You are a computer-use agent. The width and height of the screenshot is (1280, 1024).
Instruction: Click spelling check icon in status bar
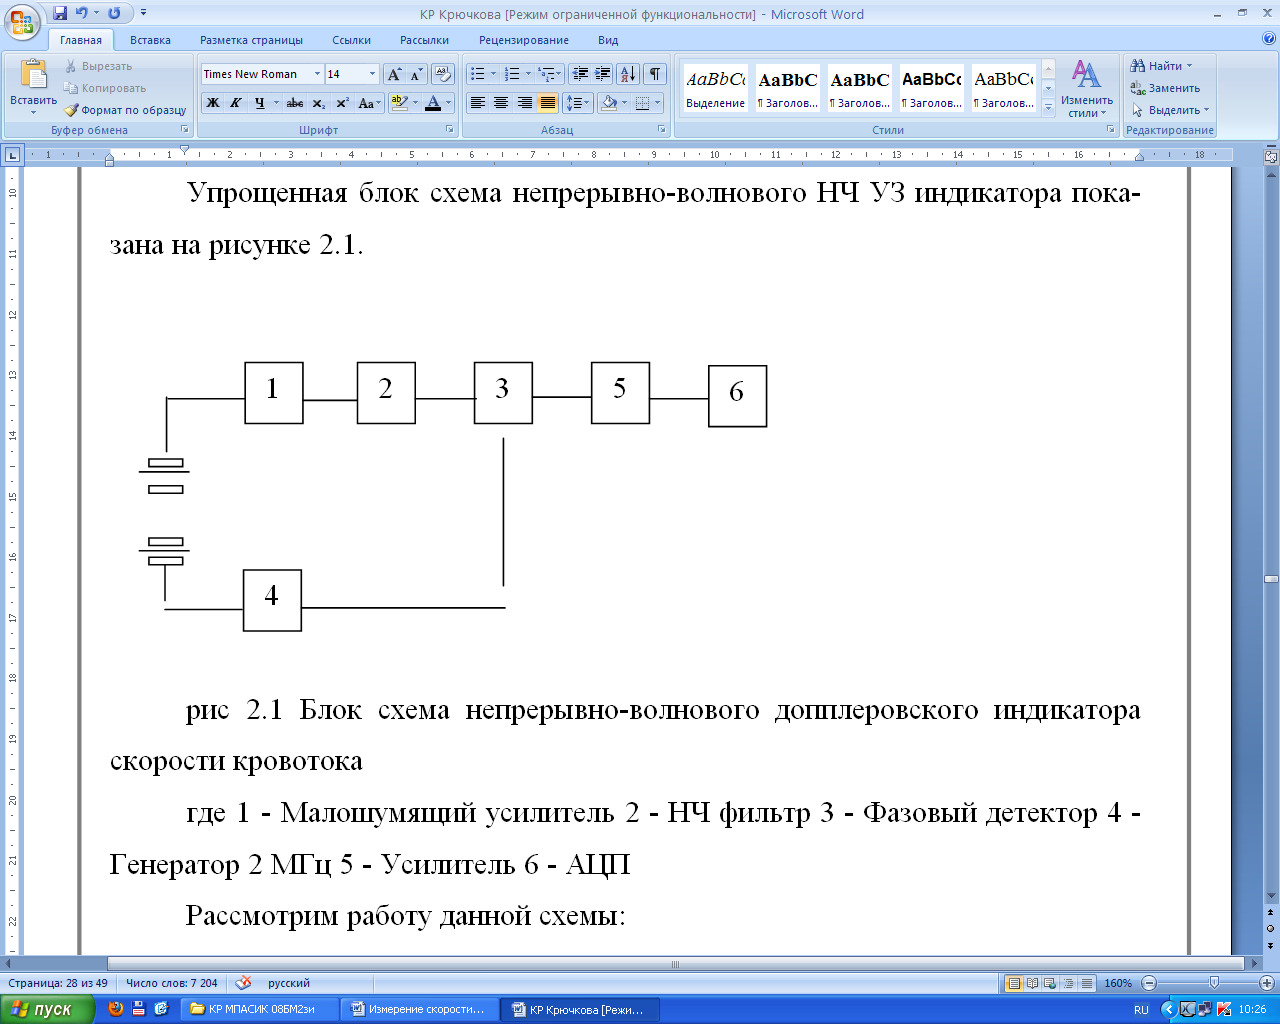pyautogui.click(x=243, y=983)
